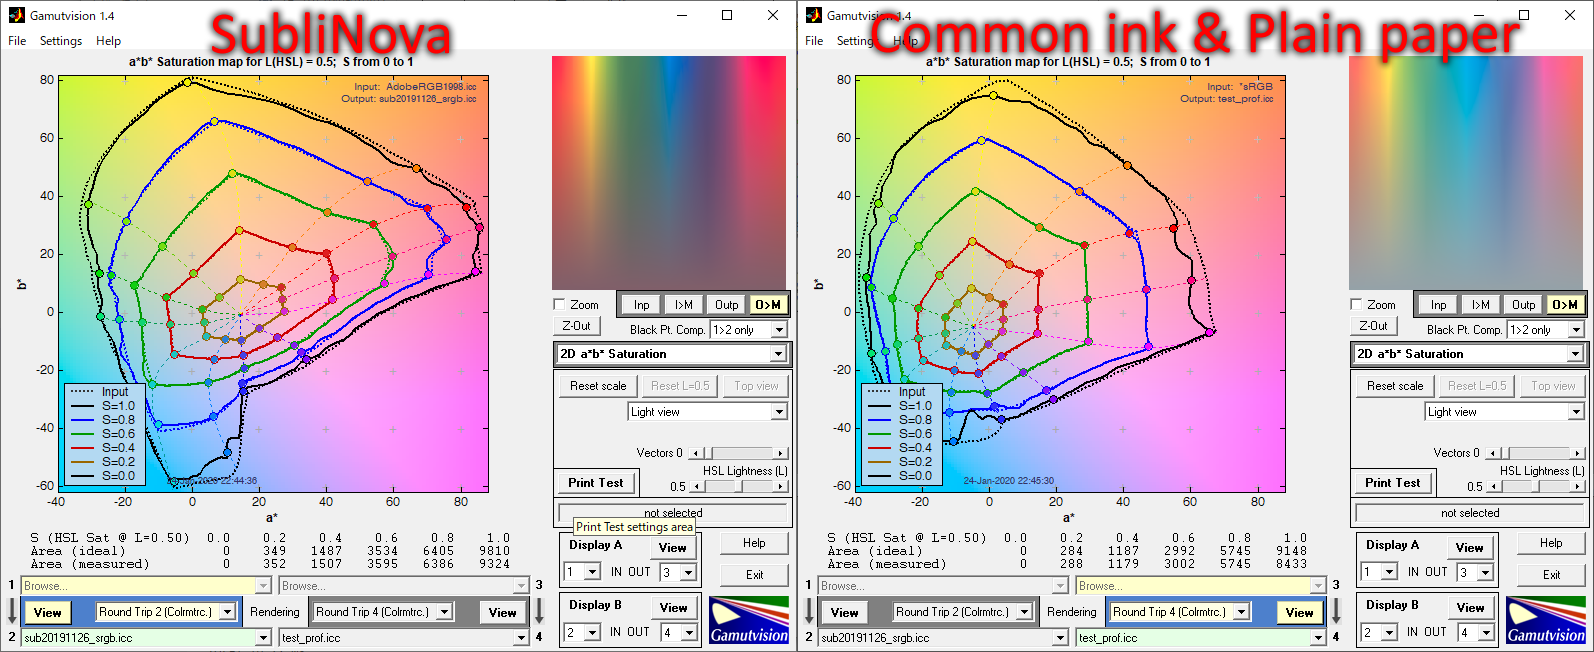Open Settings menu in left window
Viewport: 1594px width, 652px height.
pyautogui.click(x=61, y=41)
